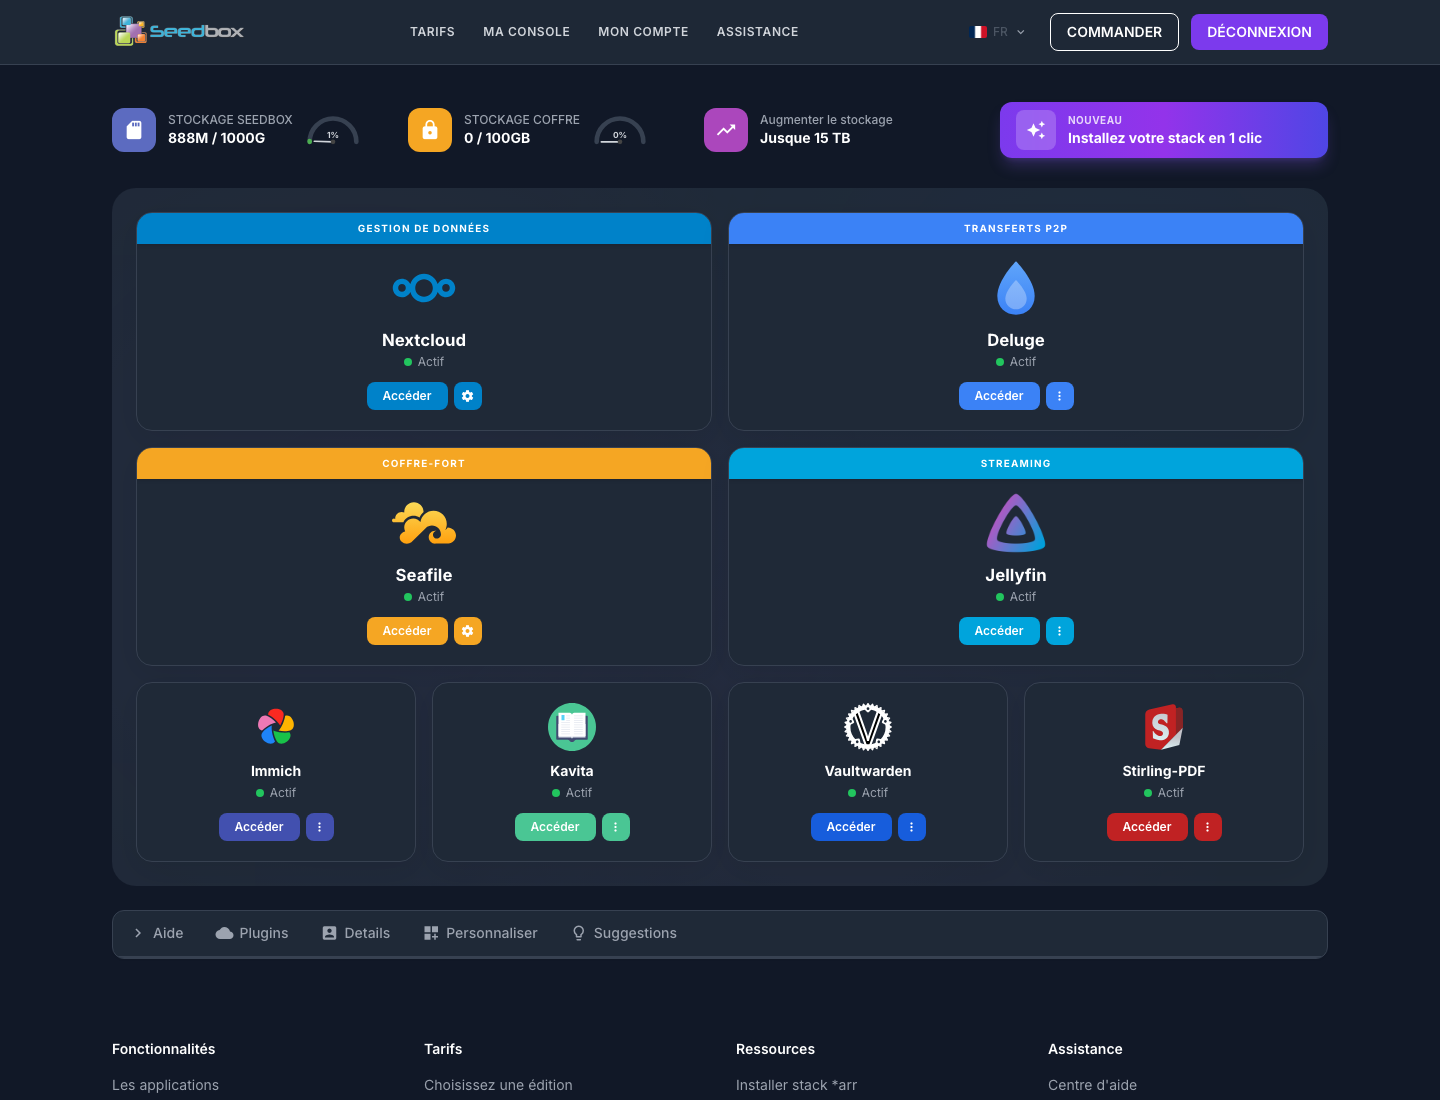Click Accéder for Deluge
Image resolution: width=1440 pixels, height=1100 pixels.
coord(999,396)
